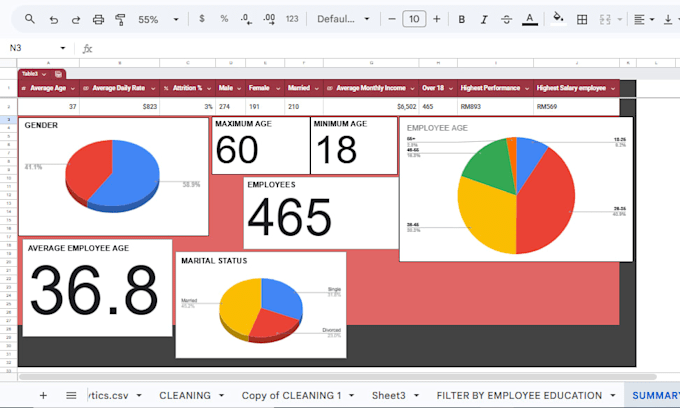Format as percent
This screenshot has height=408, width=680.
coord(224,19)
